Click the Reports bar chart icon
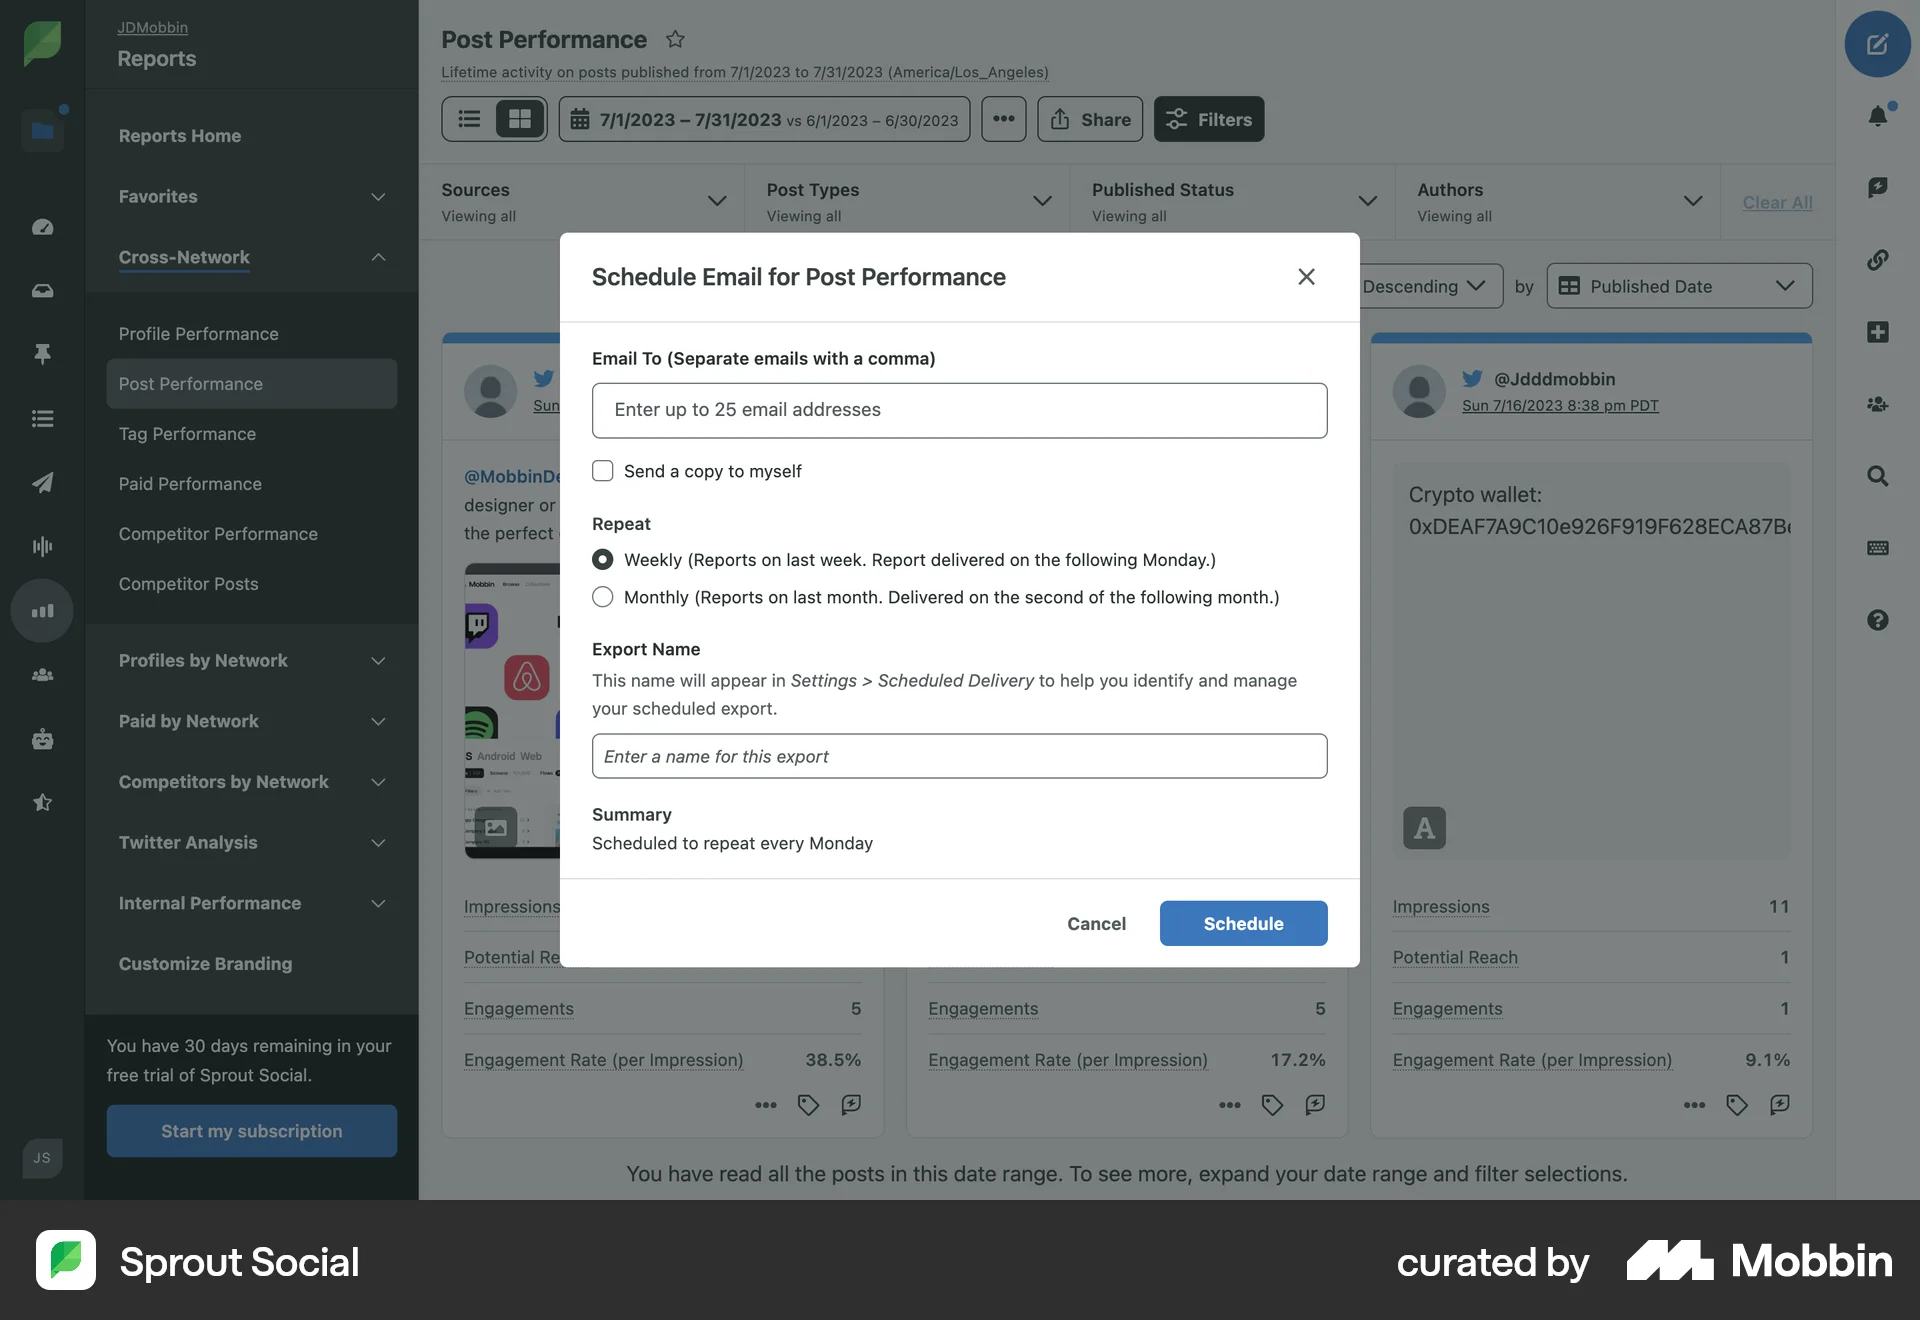The width and height of the screenshot is (1920, 1320). coord(42,610)
